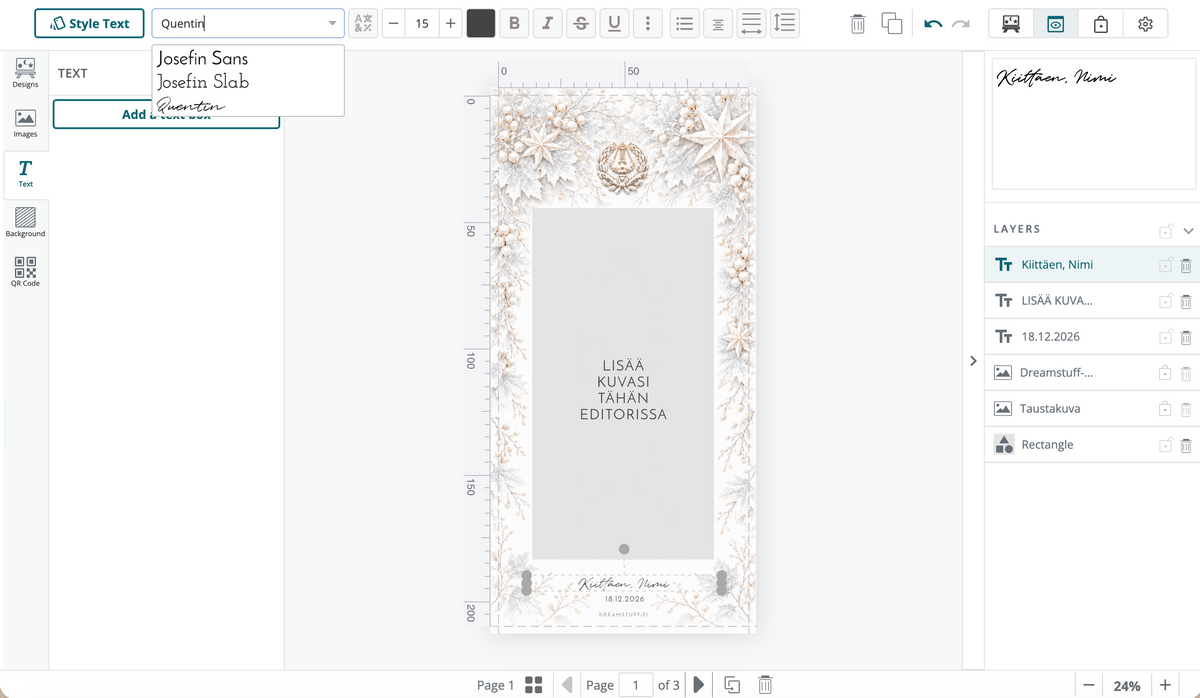Open more text formatting options
1200x698 pixels.
(648, 23)
